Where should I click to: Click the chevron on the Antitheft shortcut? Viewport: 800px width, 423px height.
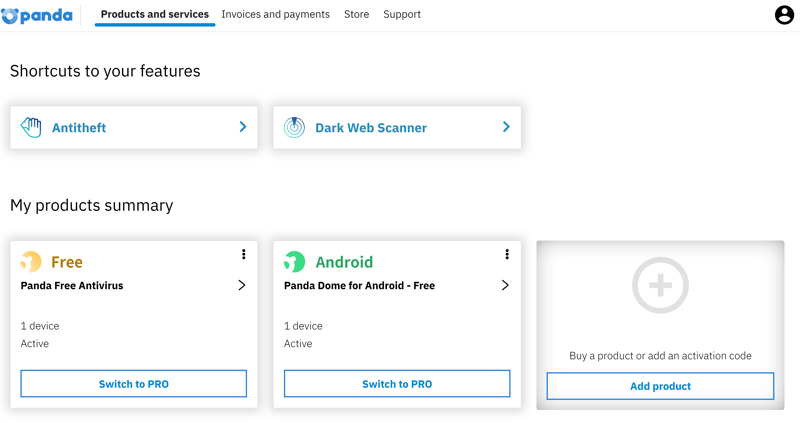pyautogui.click(x=243, y=127)
